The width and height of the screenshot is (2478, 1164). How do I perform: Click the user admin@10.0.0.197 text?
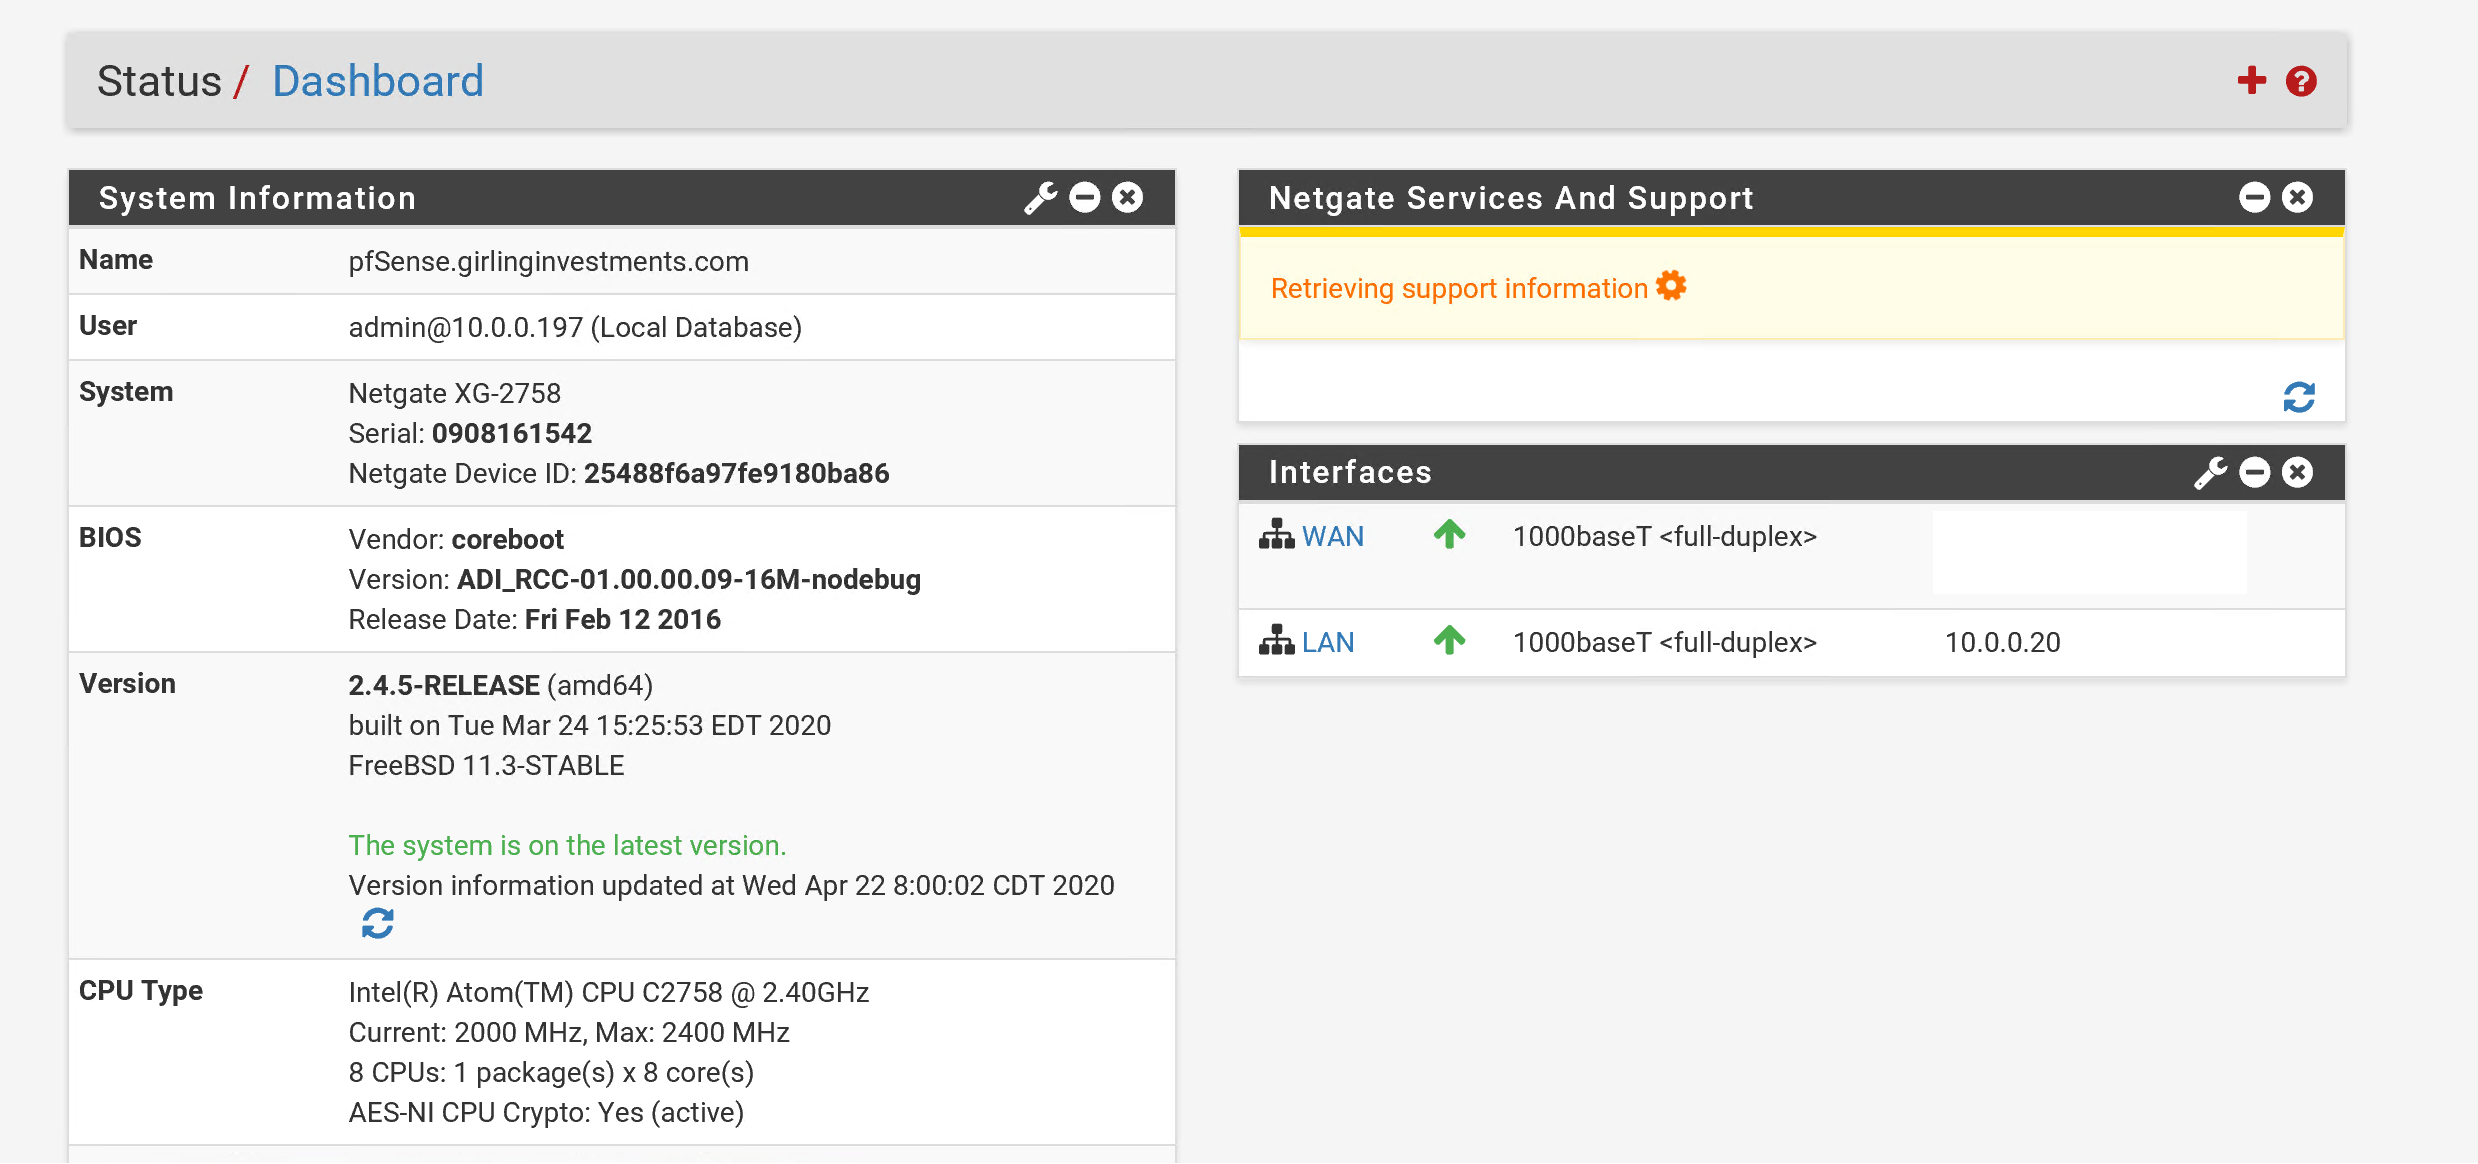tap(575, 327)
